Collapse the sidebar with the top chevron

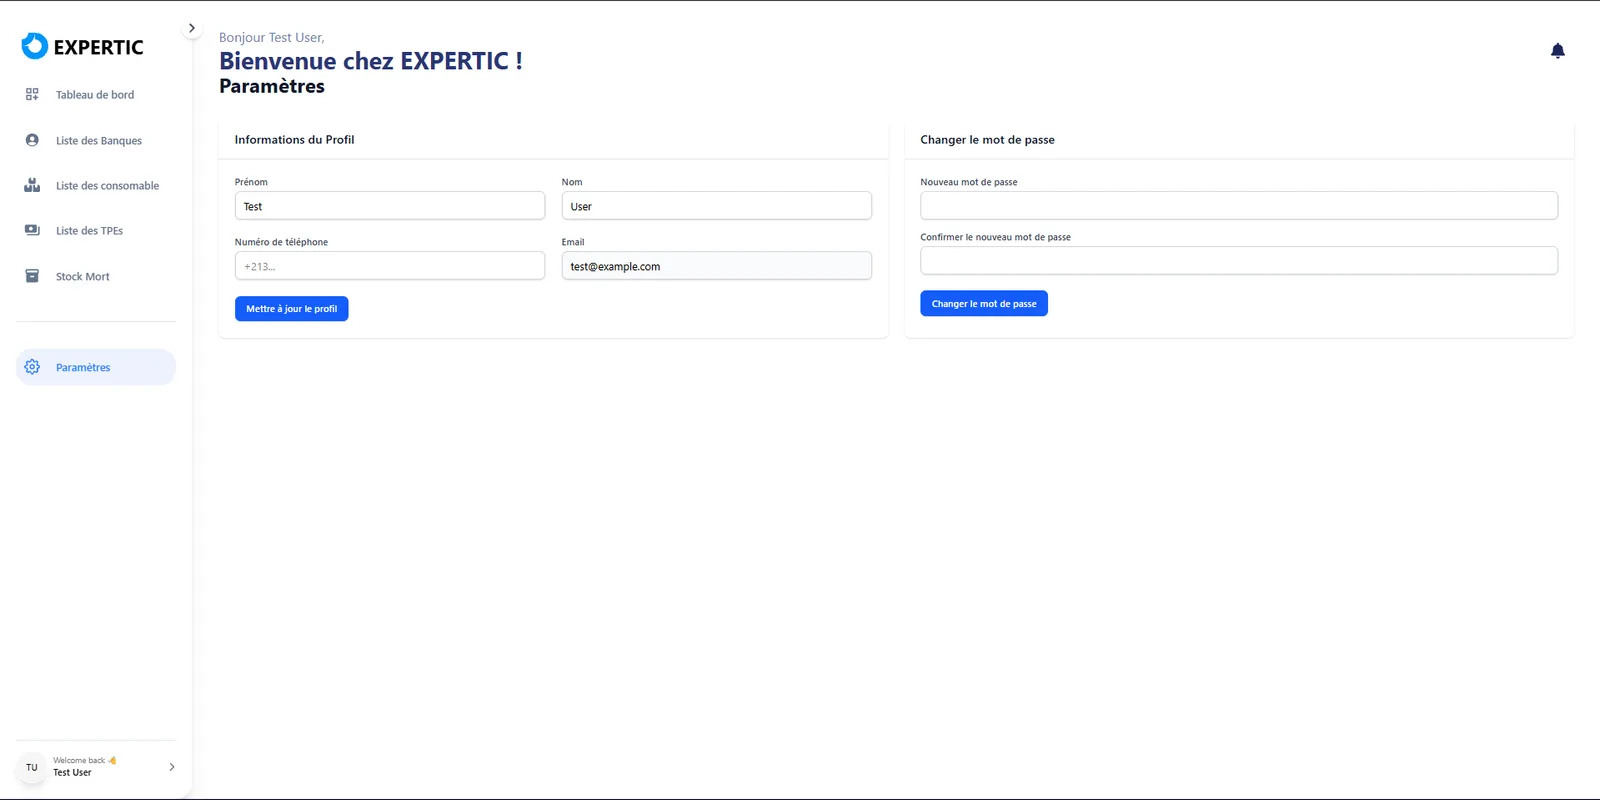click(192, 28)
